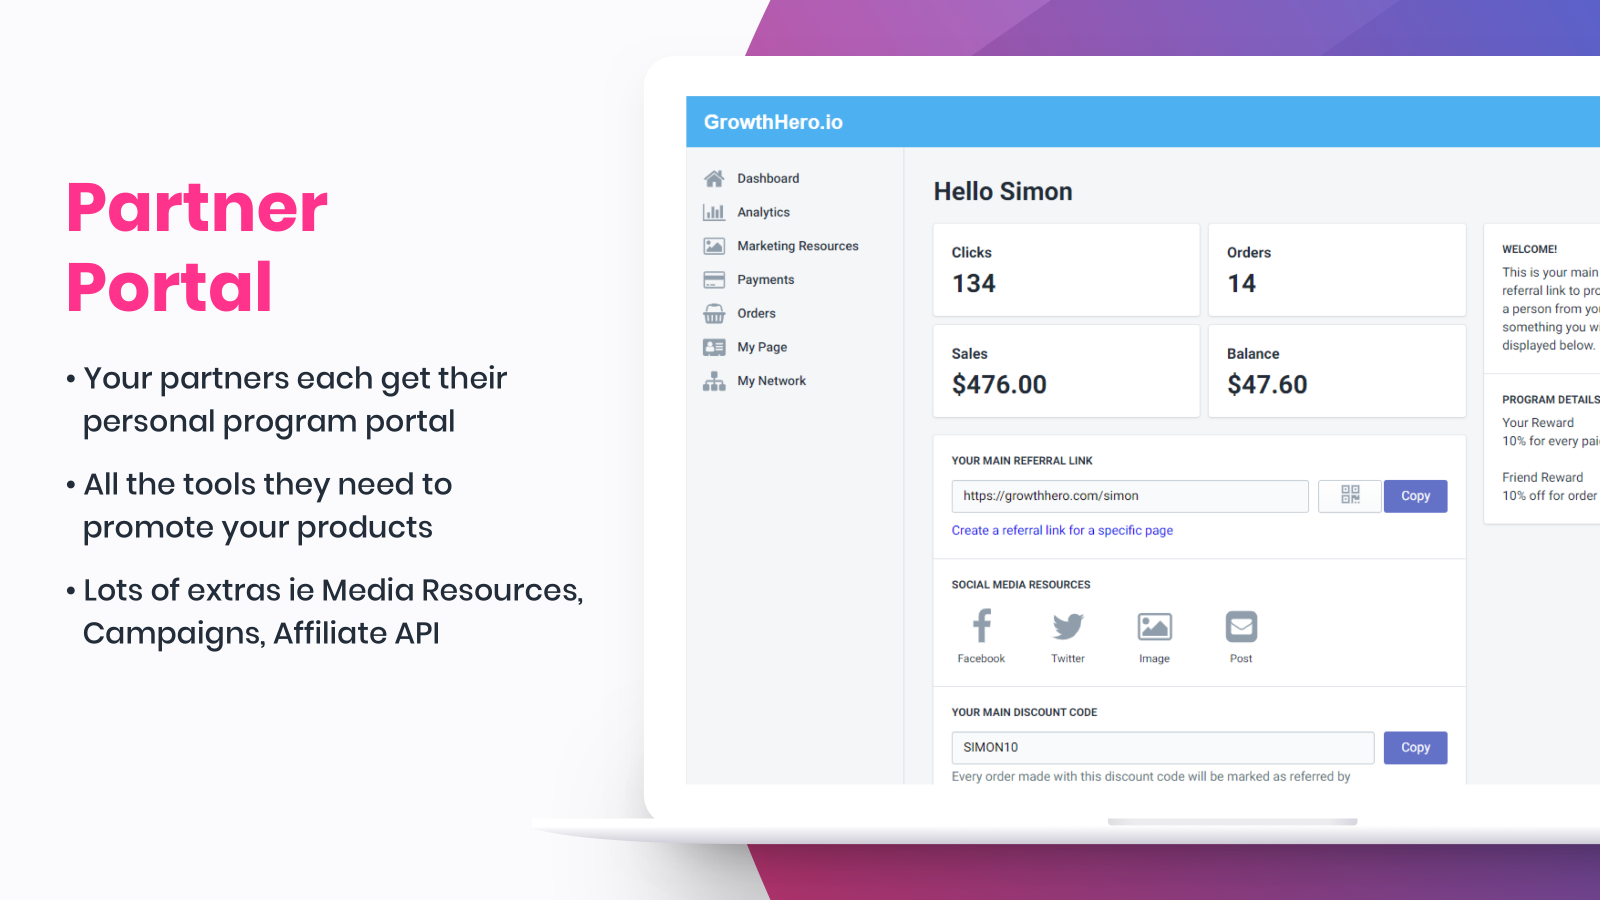This screenshot has width=1600, height=900.
Task: Copy the main referral link
Action: coord(1415,496)
